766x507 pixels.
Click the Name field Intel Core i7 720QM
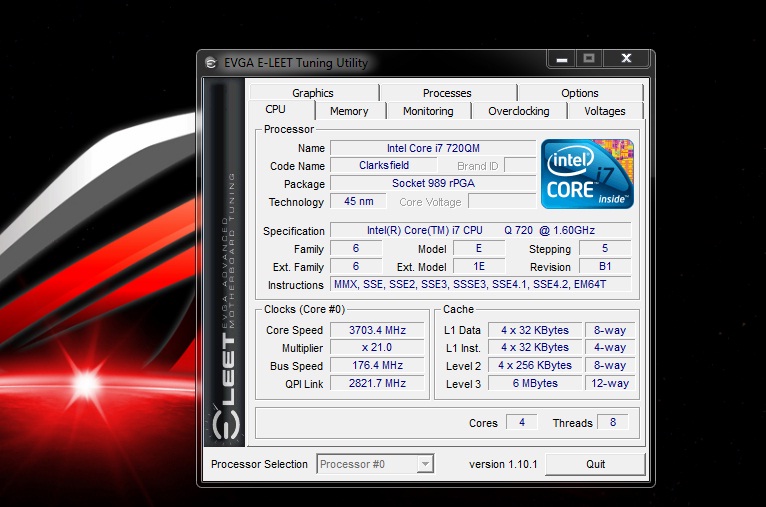tap(433, 148)
